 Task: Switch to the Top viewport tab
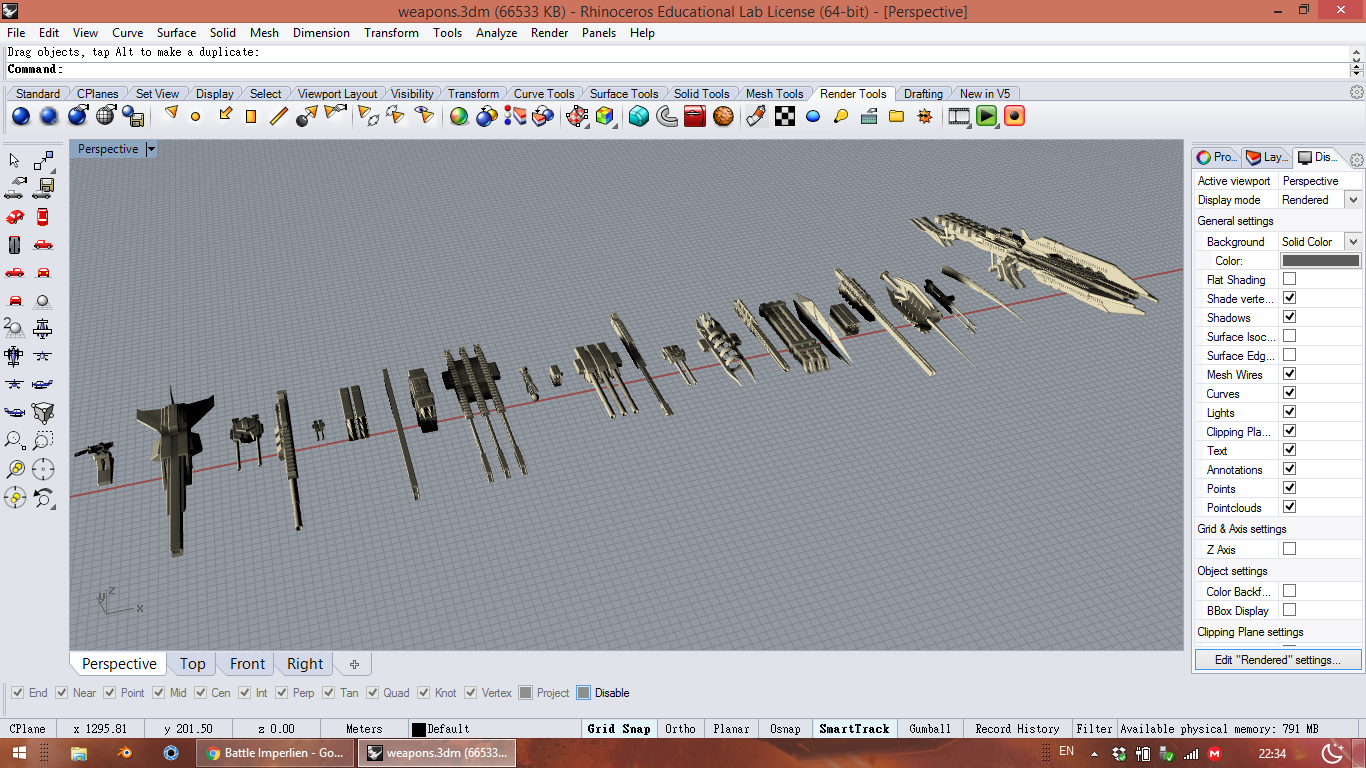coord(192,664)
